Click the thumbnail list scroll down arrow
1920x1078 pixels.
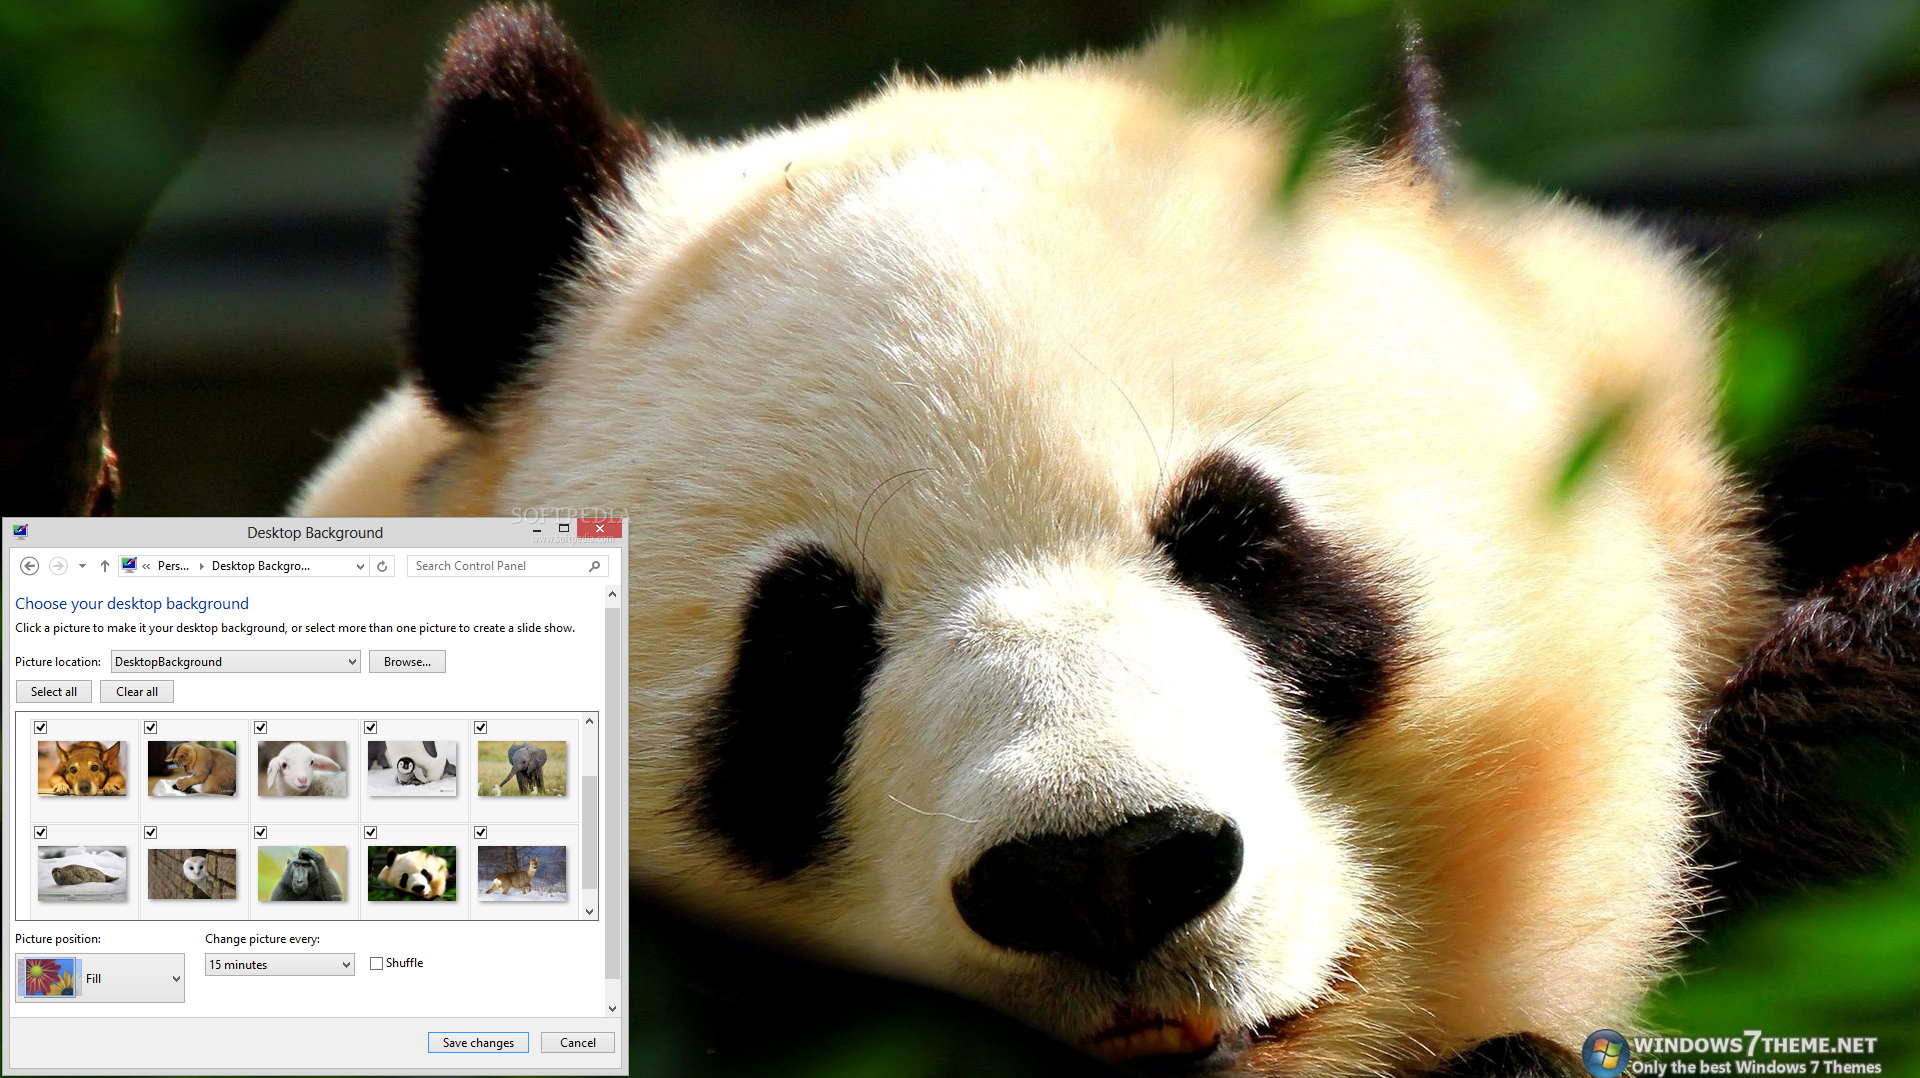[589, 911]
